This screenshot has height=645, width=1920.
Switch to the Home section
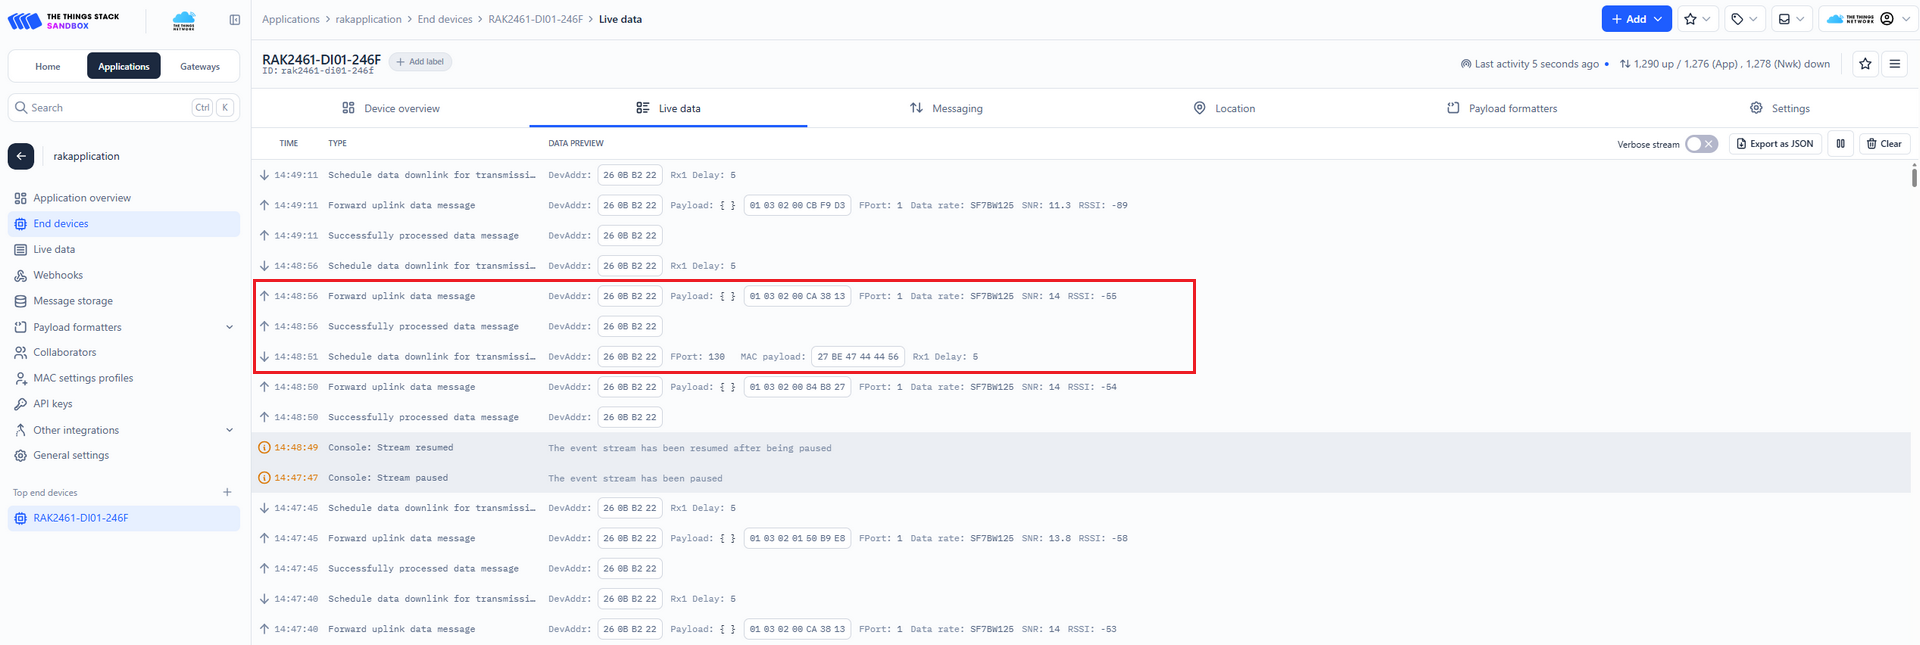coord(48,67)
